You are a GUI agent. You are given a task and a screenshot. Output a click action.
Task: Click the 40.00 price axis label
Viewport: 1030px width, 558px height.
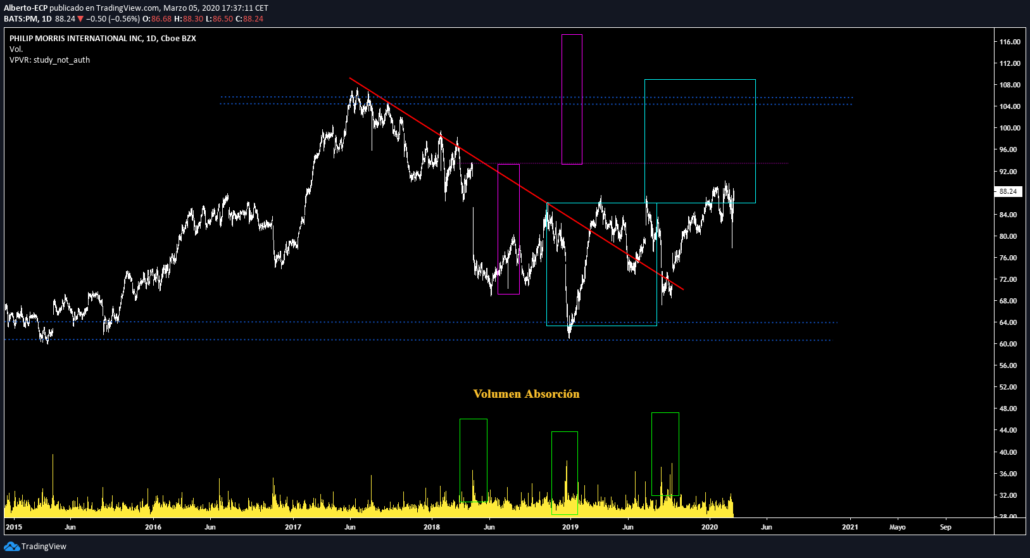pos(1010,452)
